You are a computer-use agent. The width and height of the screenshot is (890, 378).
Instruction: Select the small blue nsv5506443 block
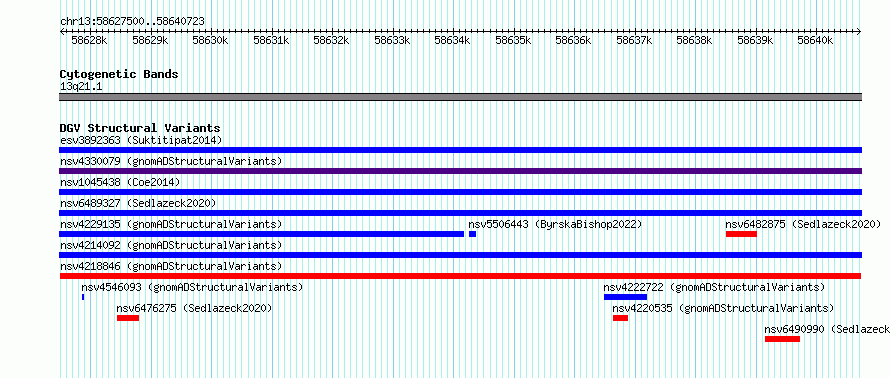click(x=472, y=234)
